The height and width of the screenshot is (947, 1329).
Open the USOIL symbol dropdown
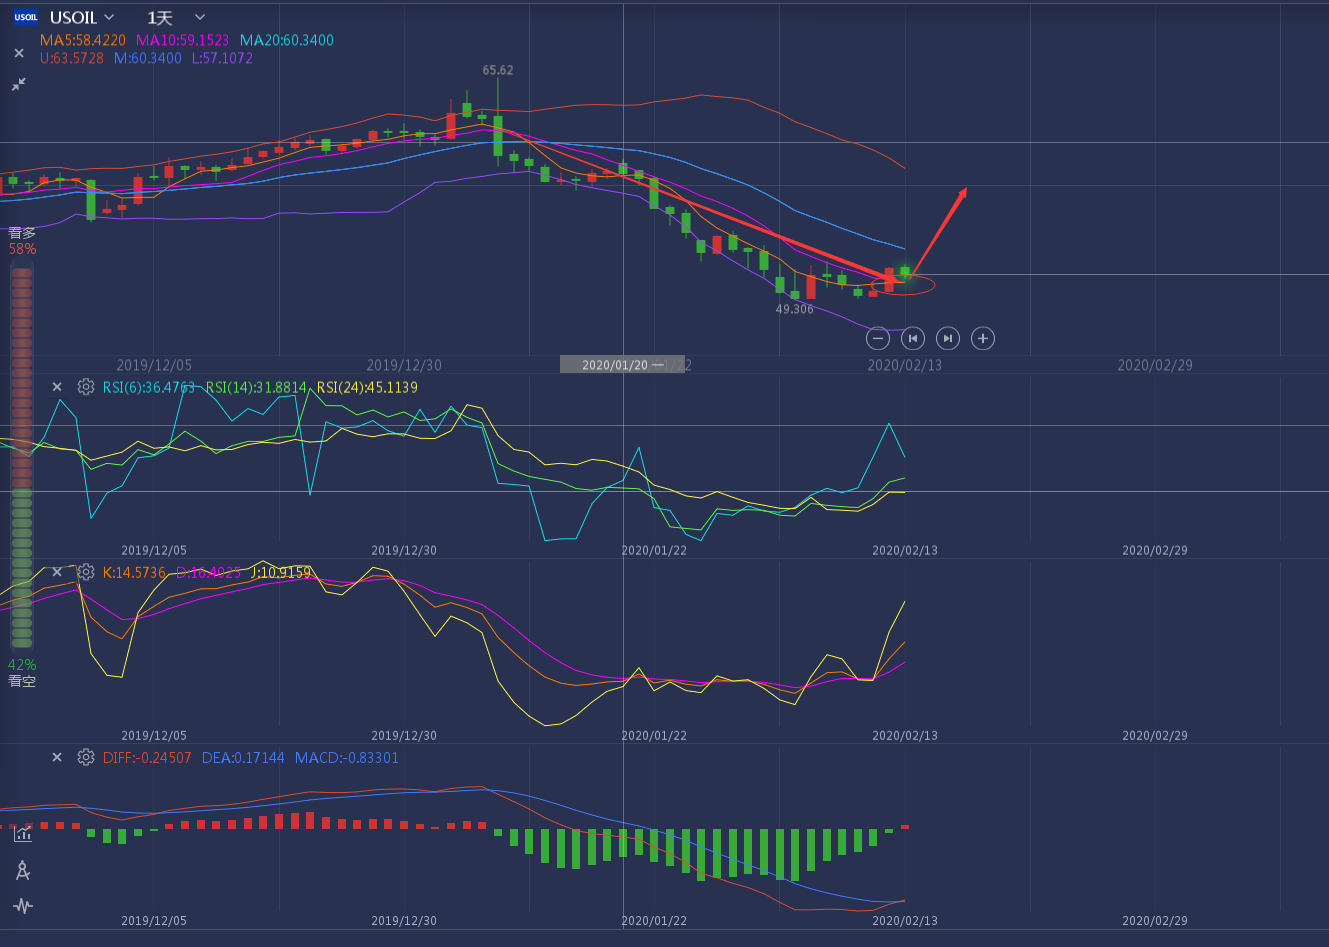[82, 17]
